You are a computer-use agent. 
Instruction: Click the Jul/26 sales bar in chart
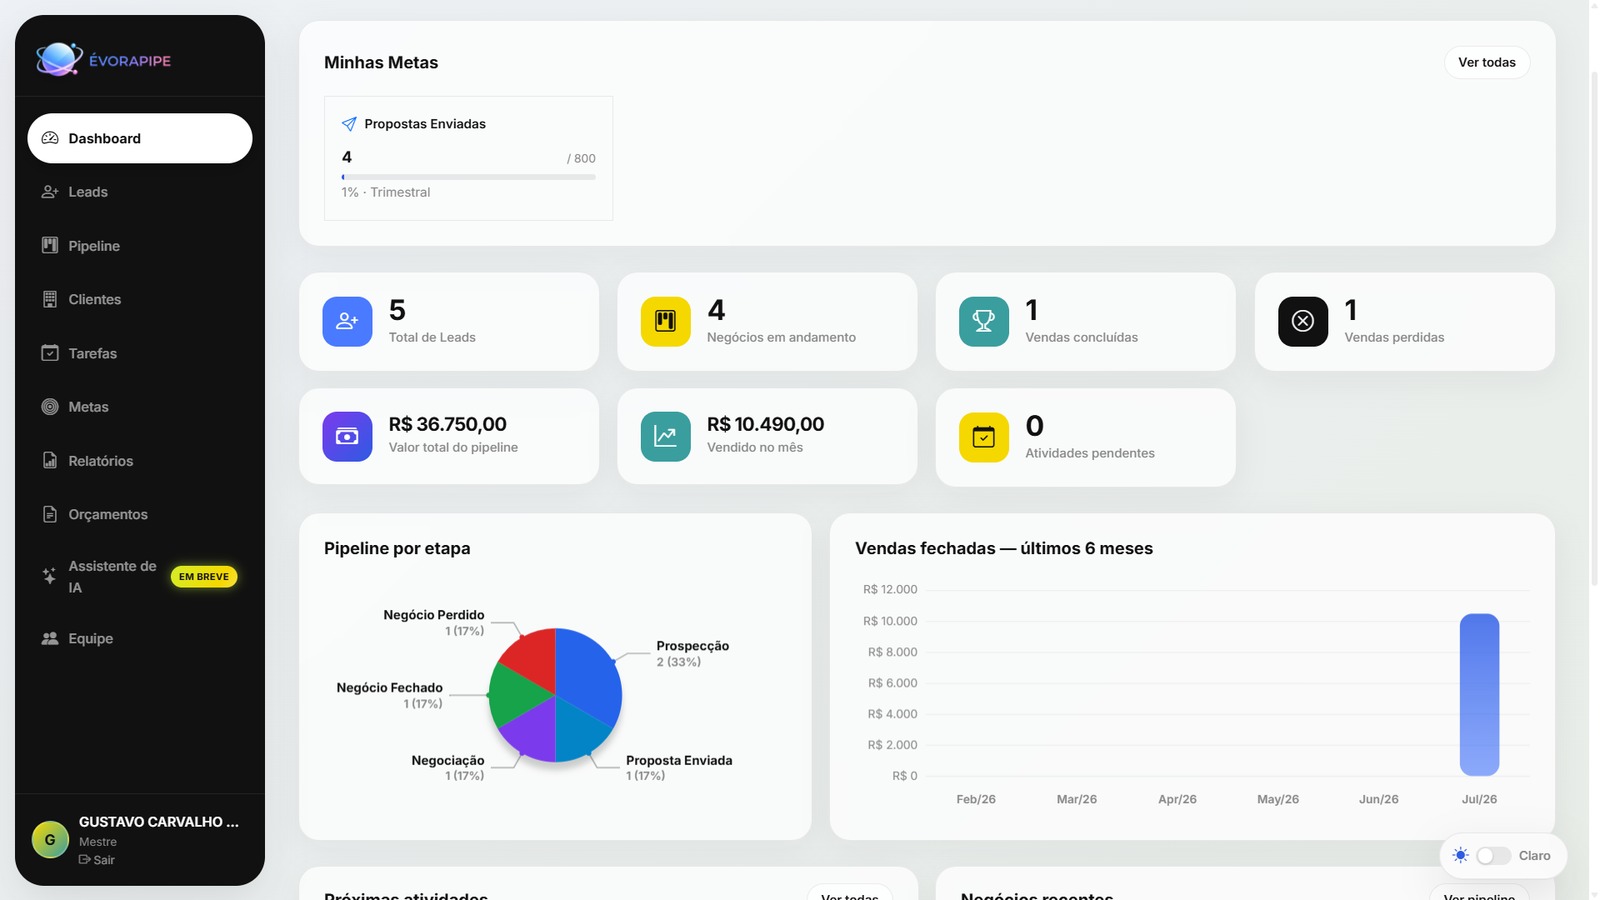point(1479,695)
